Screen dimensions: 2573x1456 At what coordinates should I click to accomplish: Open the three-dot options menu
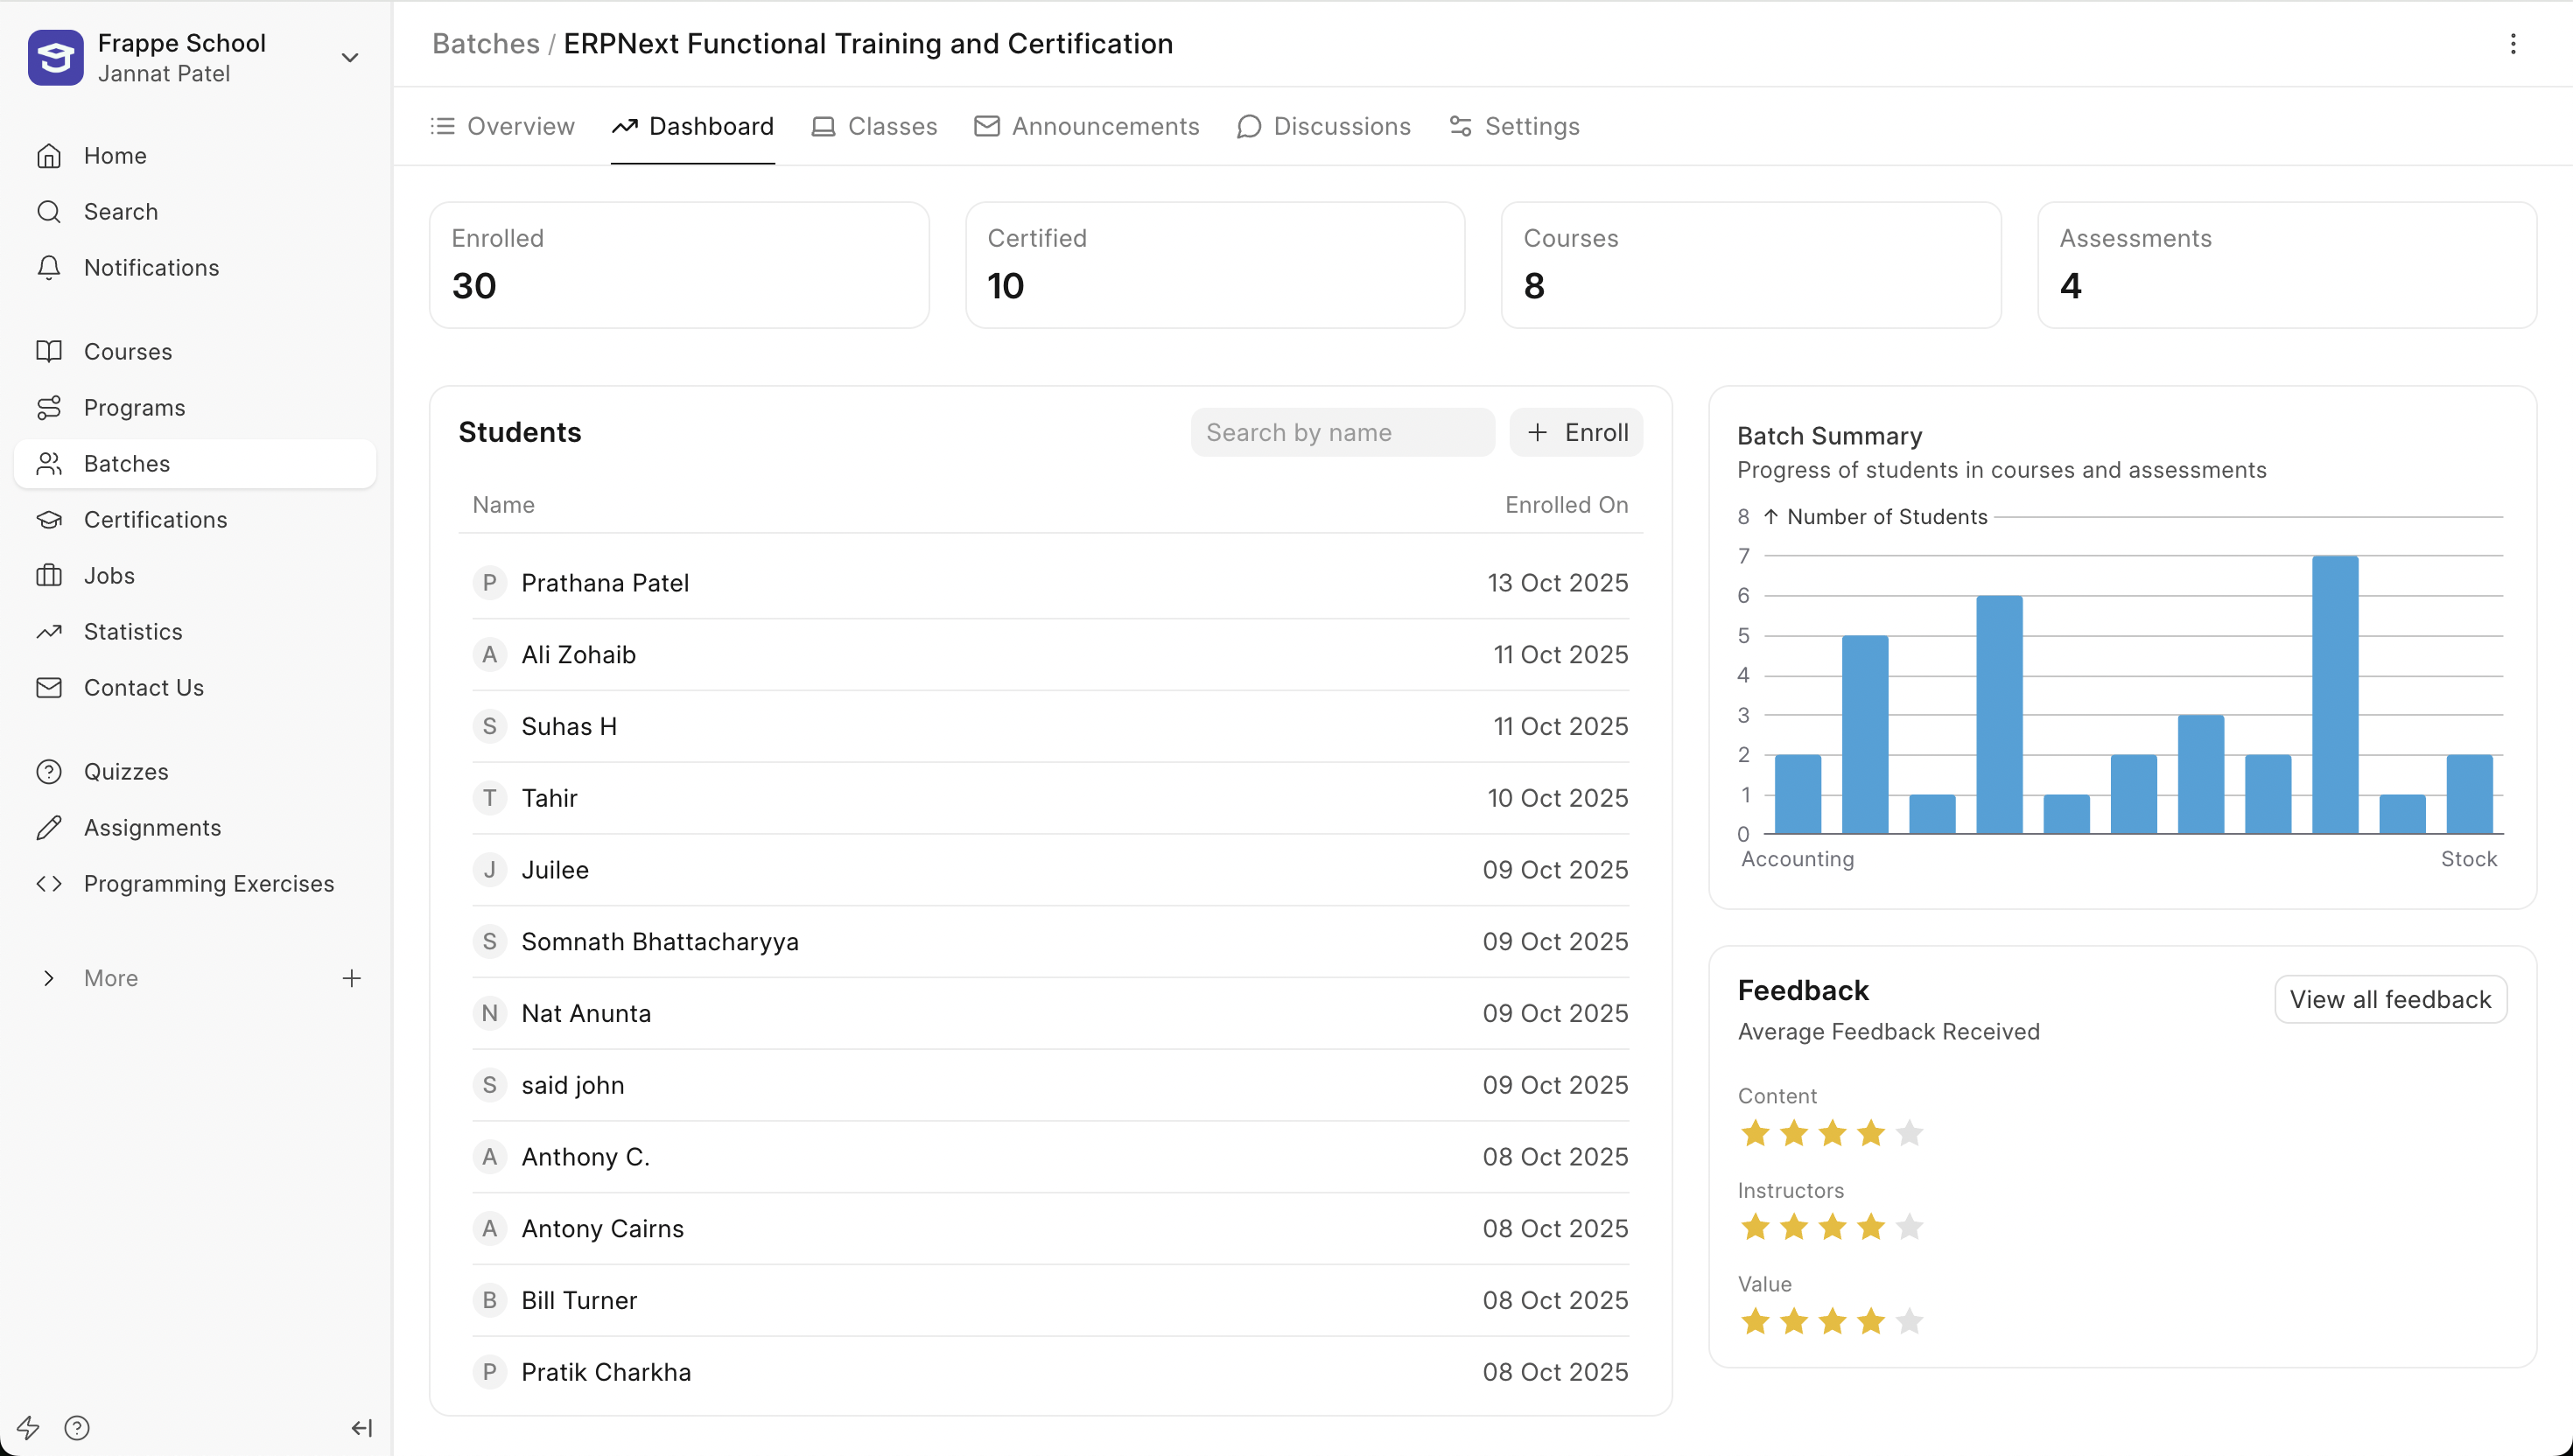point(2512,44)
